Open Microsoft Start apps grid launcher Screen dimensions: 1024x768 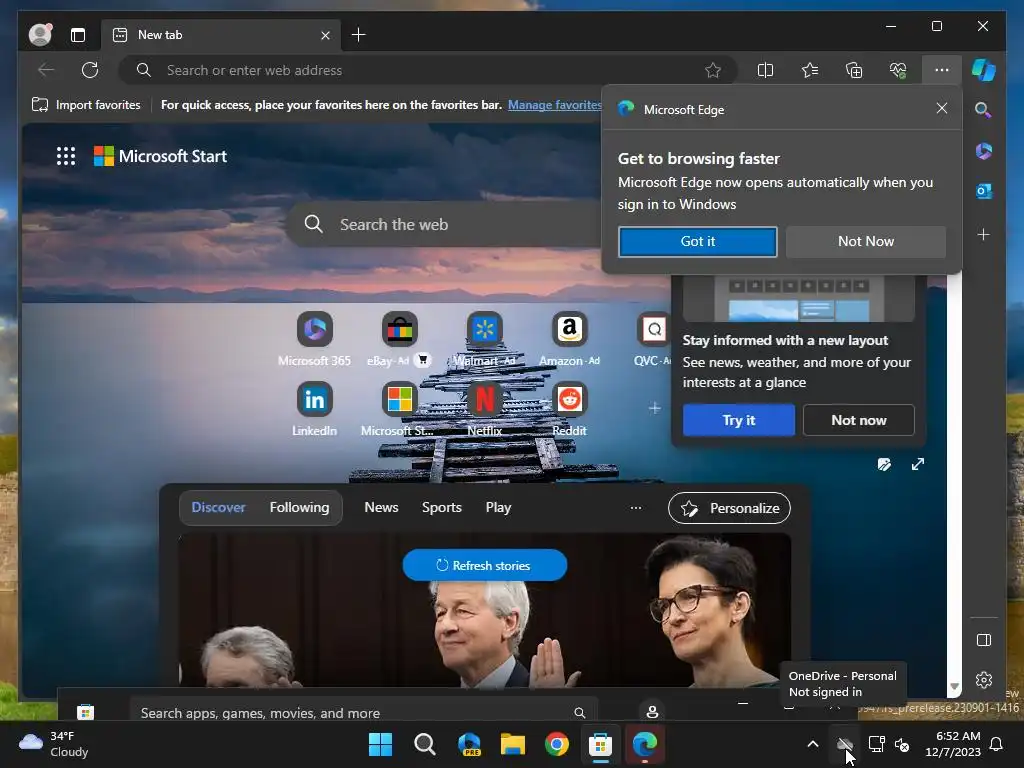pyautogui.click(x=66, y=156)
